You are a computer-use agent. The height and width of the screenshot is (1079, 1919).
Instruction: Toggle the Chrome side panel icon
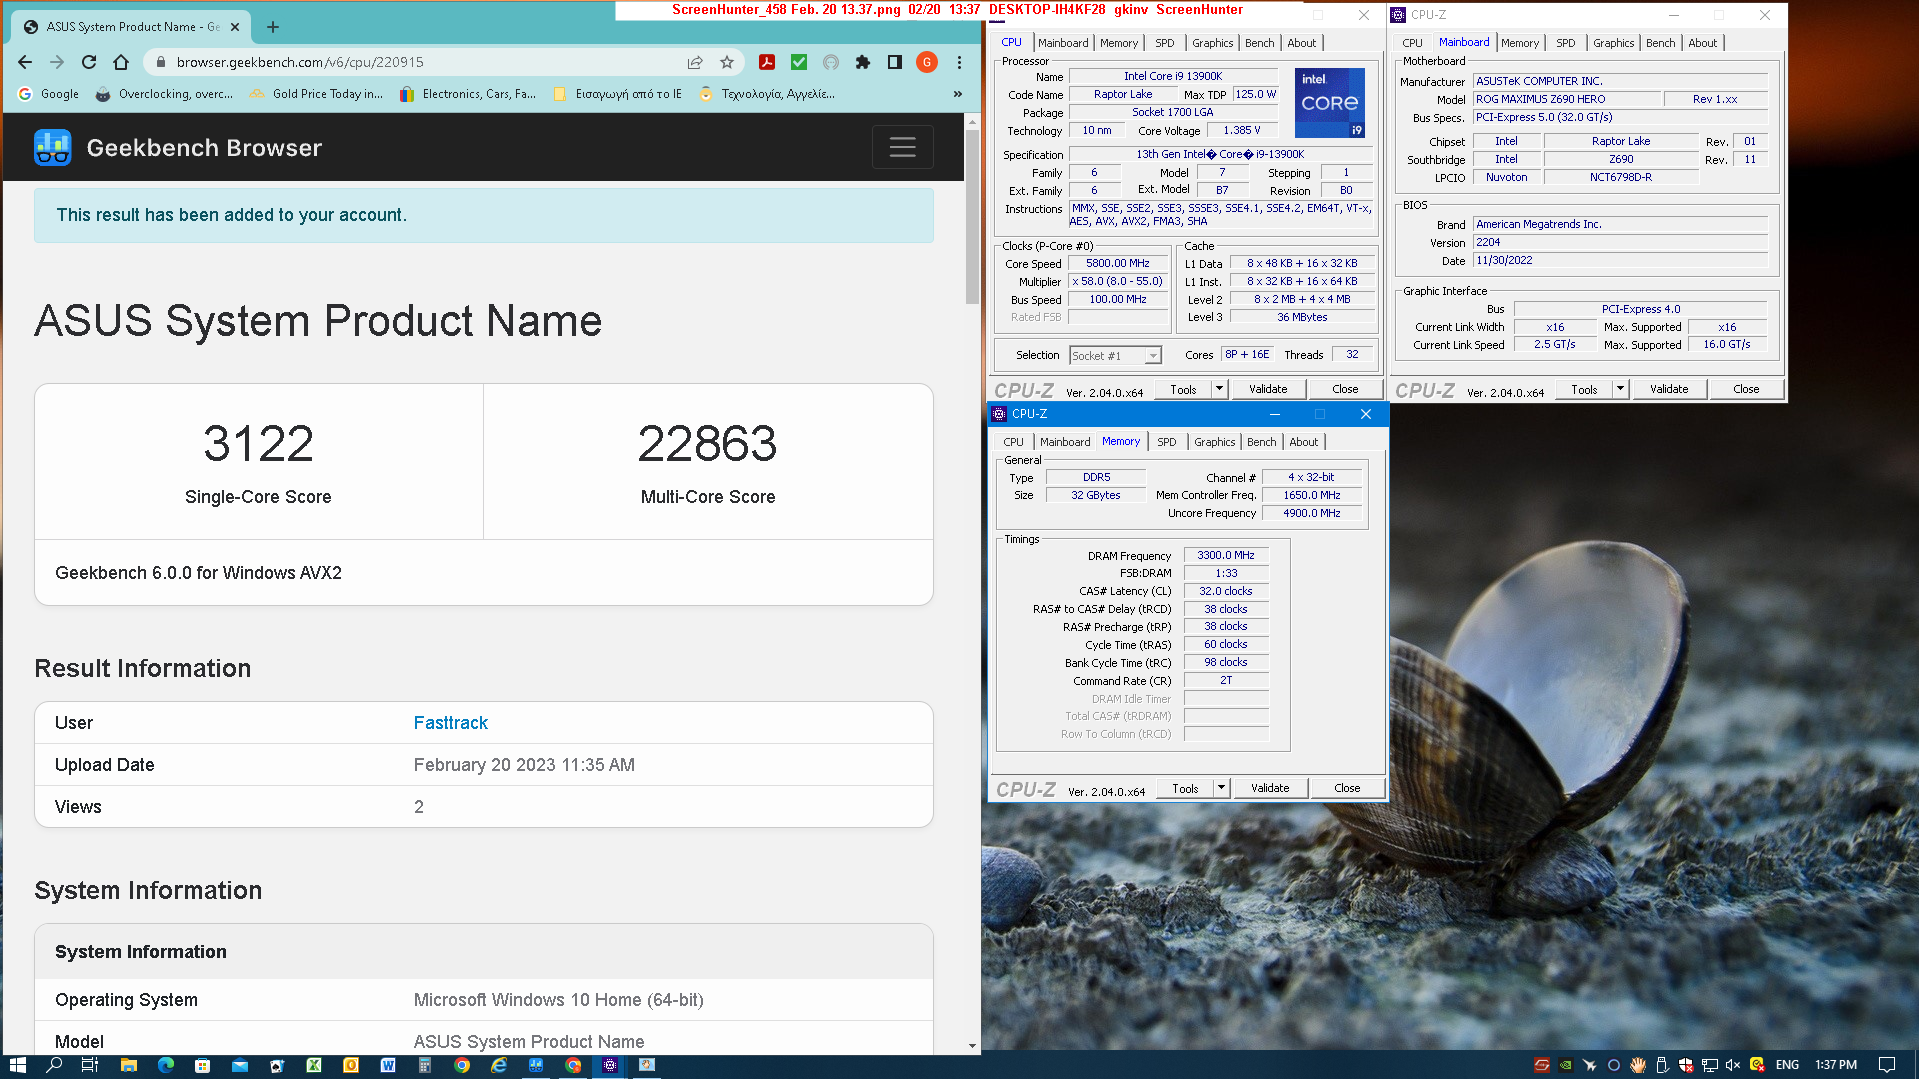click(x=895, y=62)
